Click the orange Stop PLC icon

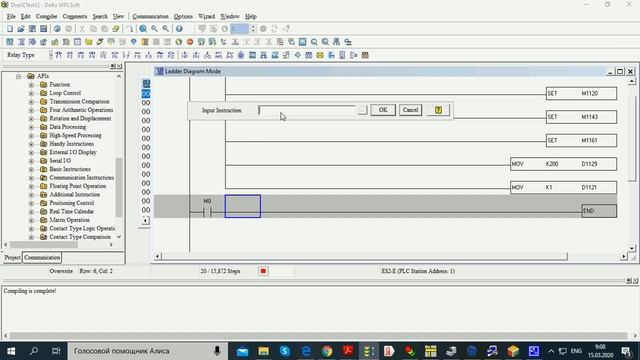point(190,42)
